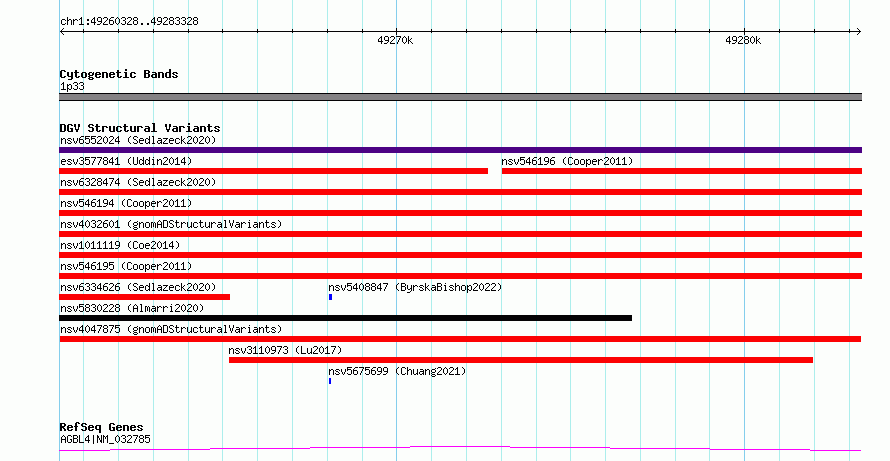Click the short red nsv6334626 variant bar
Image resolution: width=890 pixels, height=461 pixels.
click(x=145, y=297)
